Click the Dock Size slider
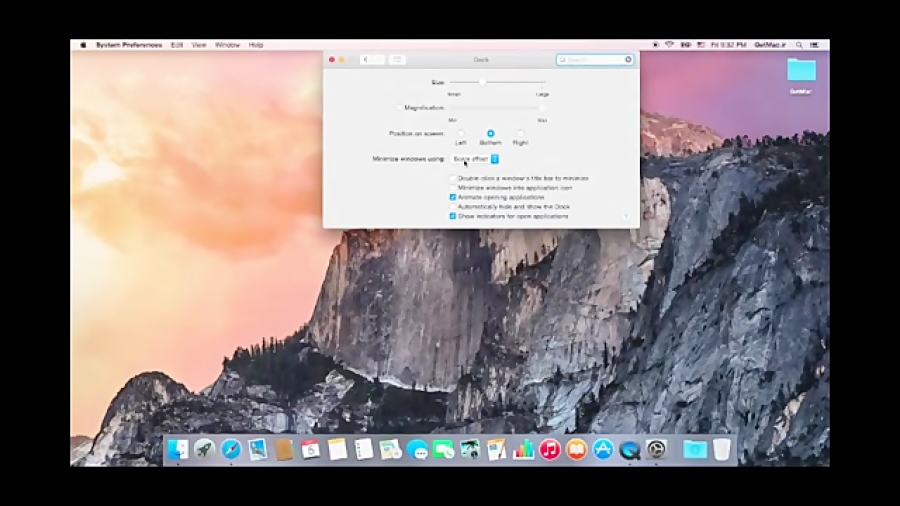This screenshot has width=900, height=506. click(497, 83)
